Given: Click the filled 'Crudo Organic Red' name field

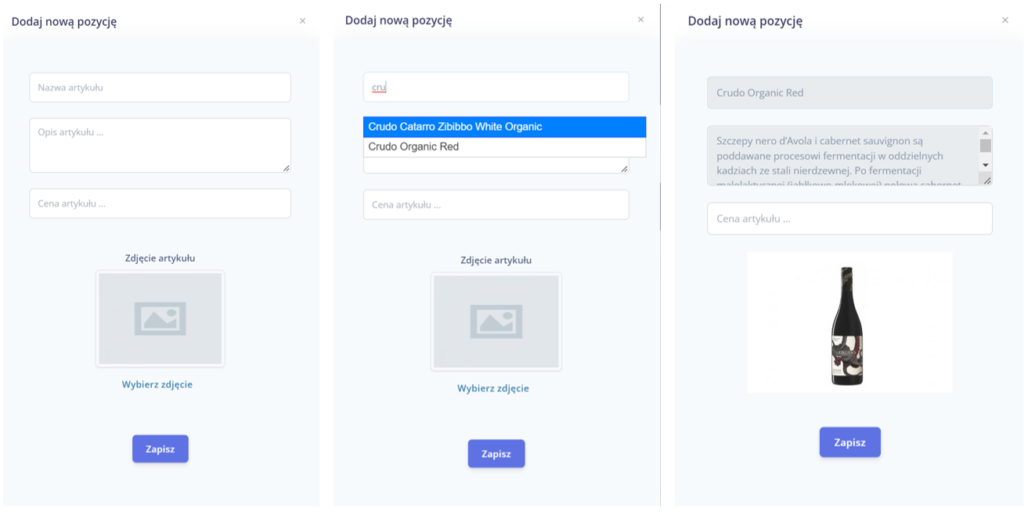Looking at the screenshot, I should (x=849, y=93).
